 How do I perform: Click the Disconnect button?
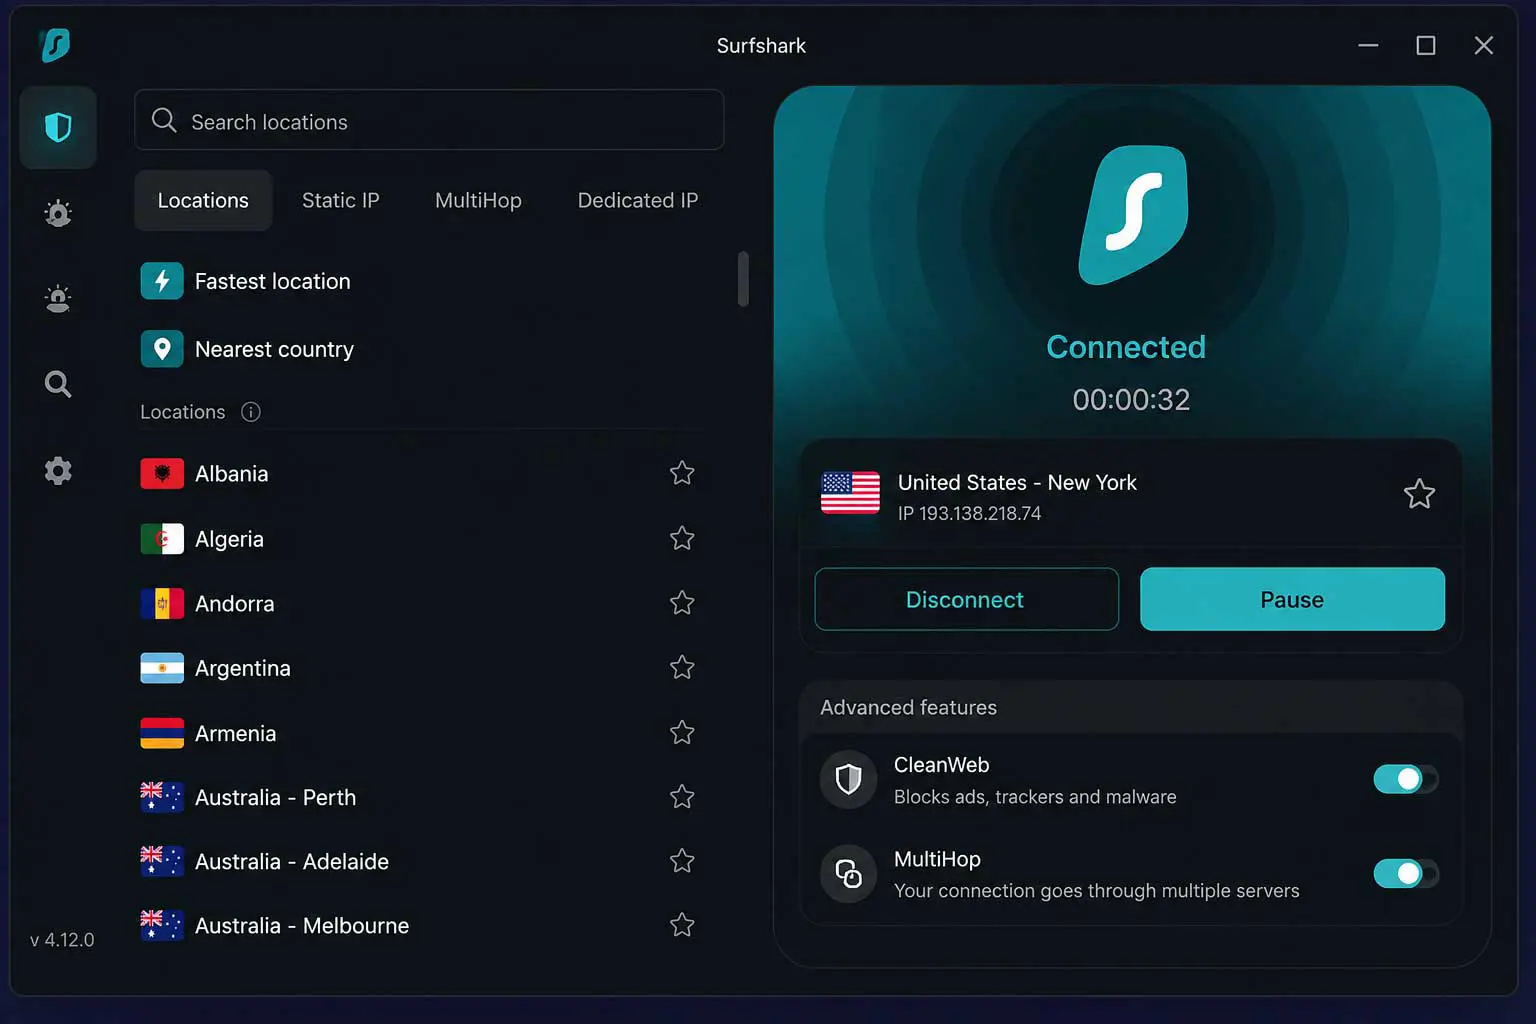click(x=966, y=599)
